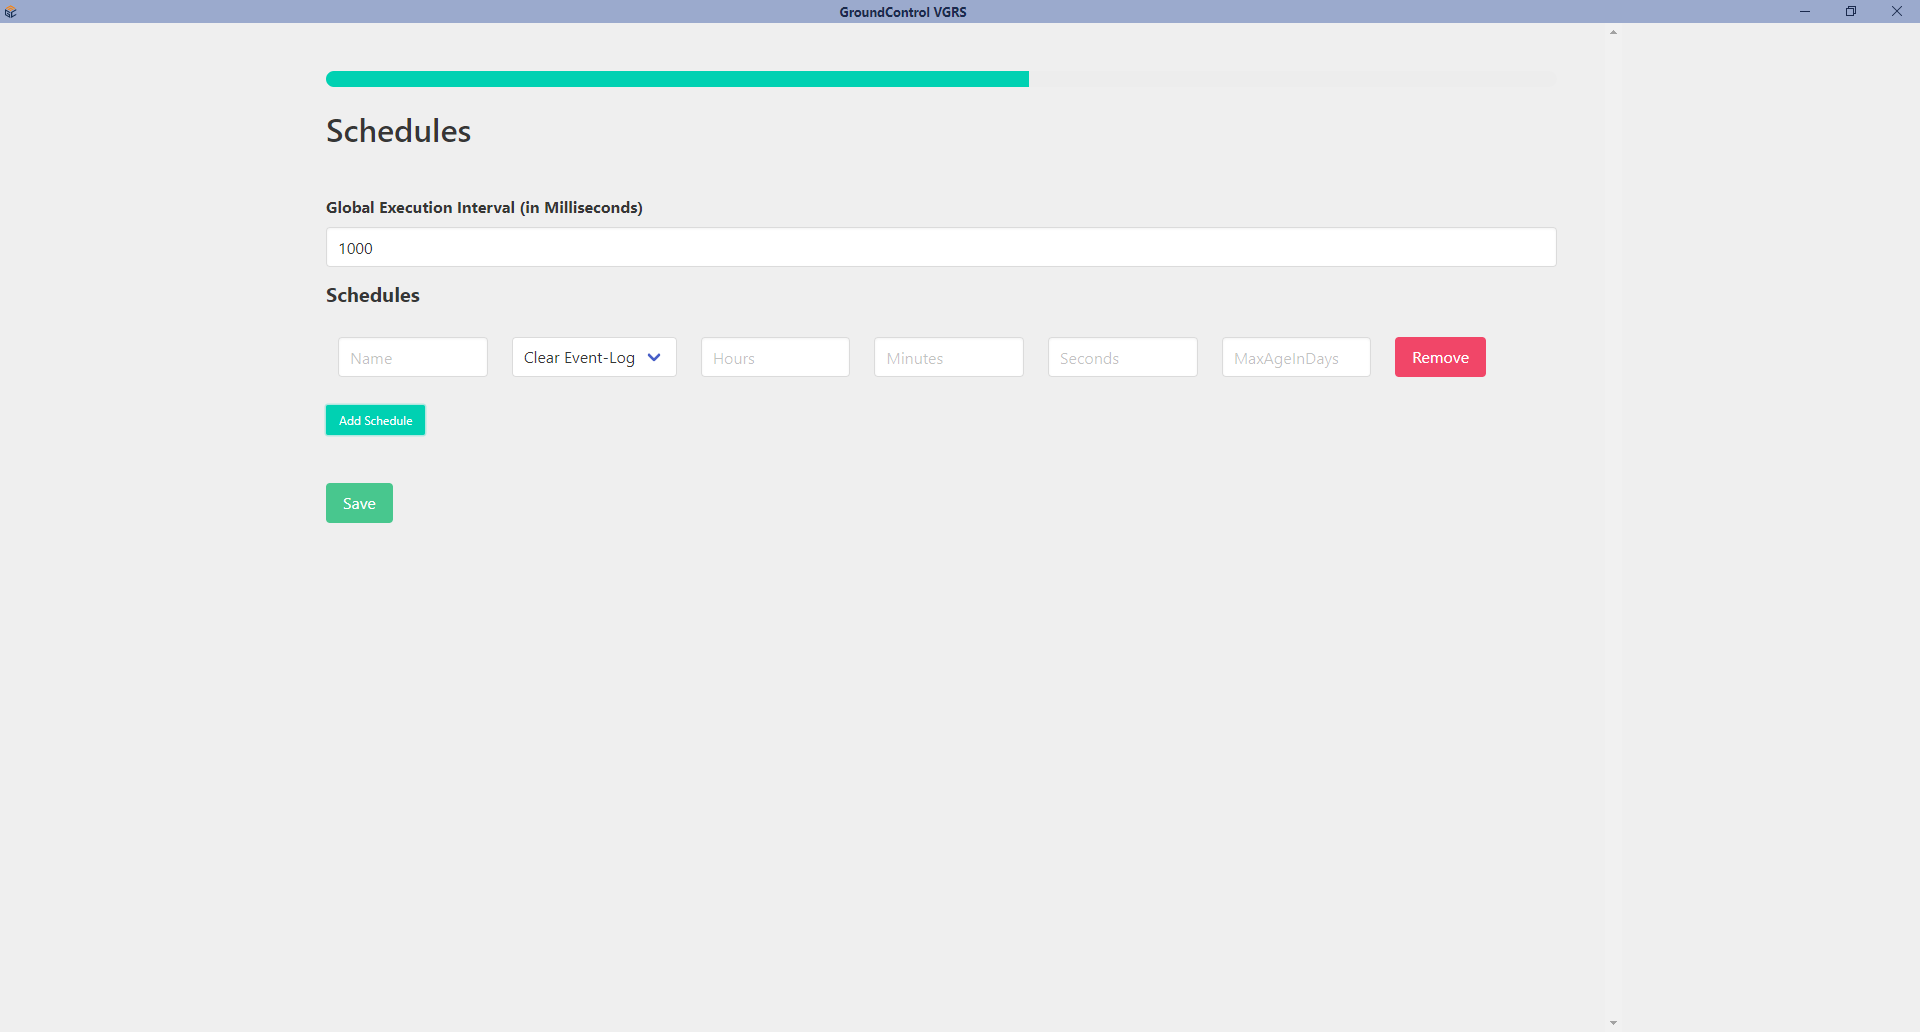Click the Seconds input field
Viewport: 1920px width, 1032px height.
(x=1122, y=357)
